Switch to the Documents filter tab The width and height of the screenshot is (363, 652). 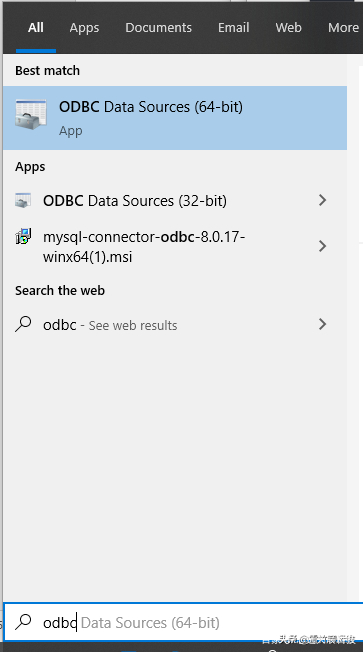click(158, 27)
